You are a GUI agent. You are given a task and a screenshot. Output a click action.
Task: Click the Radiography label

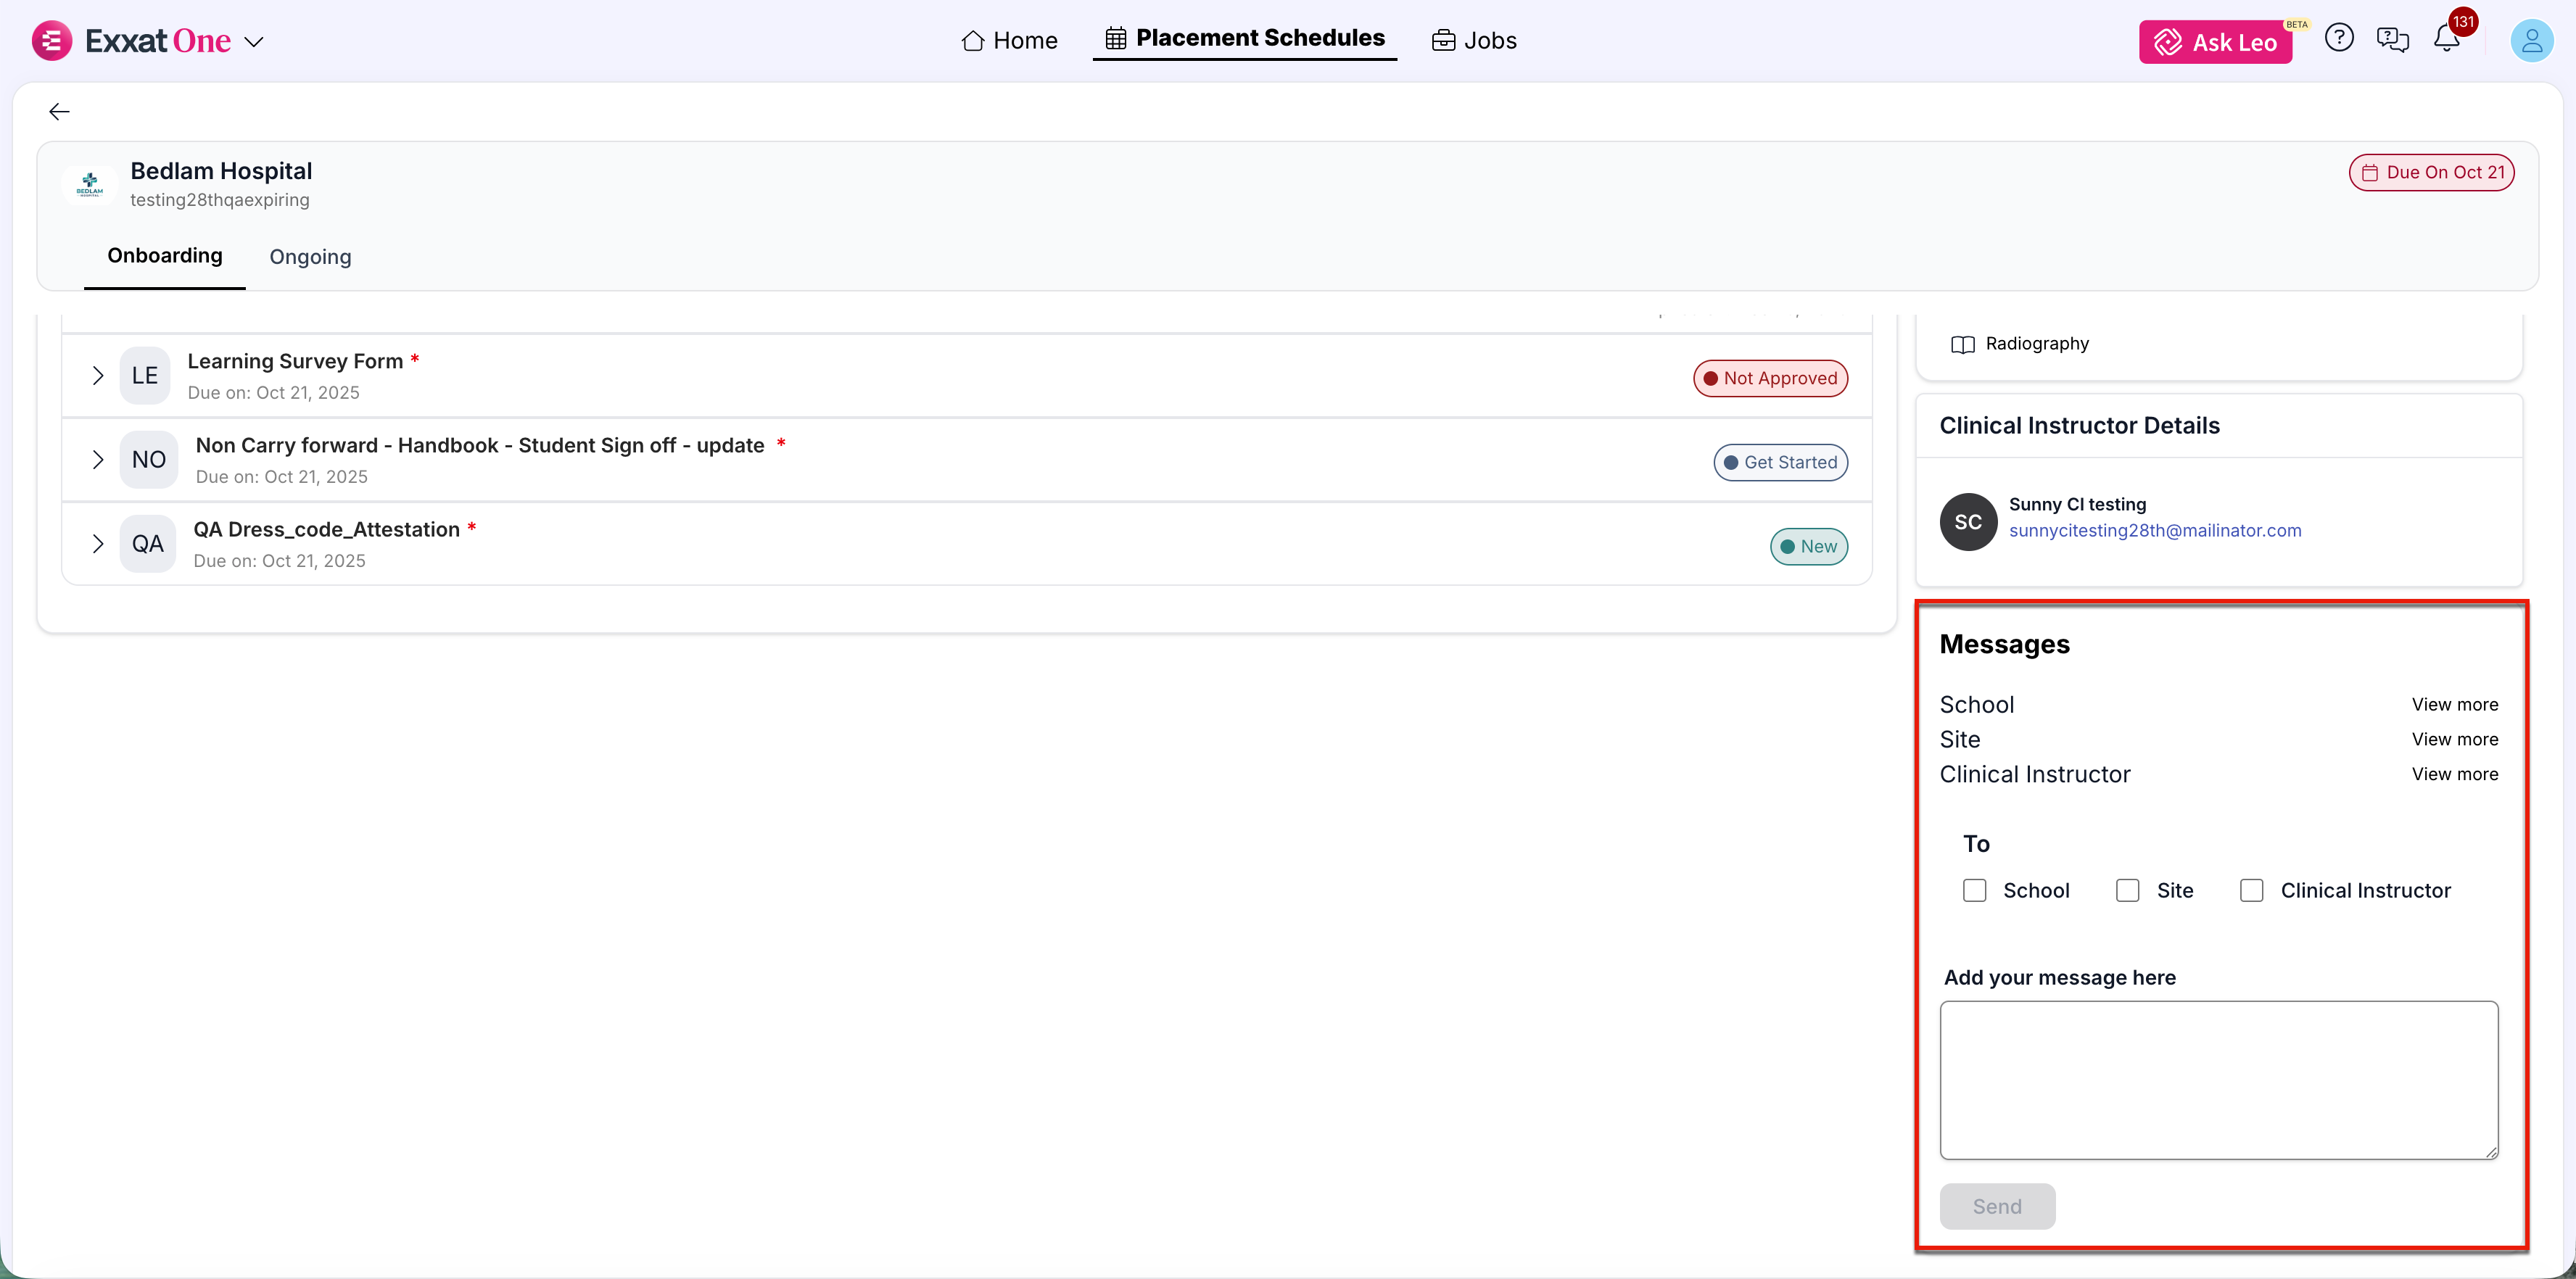coord(2037,344)
